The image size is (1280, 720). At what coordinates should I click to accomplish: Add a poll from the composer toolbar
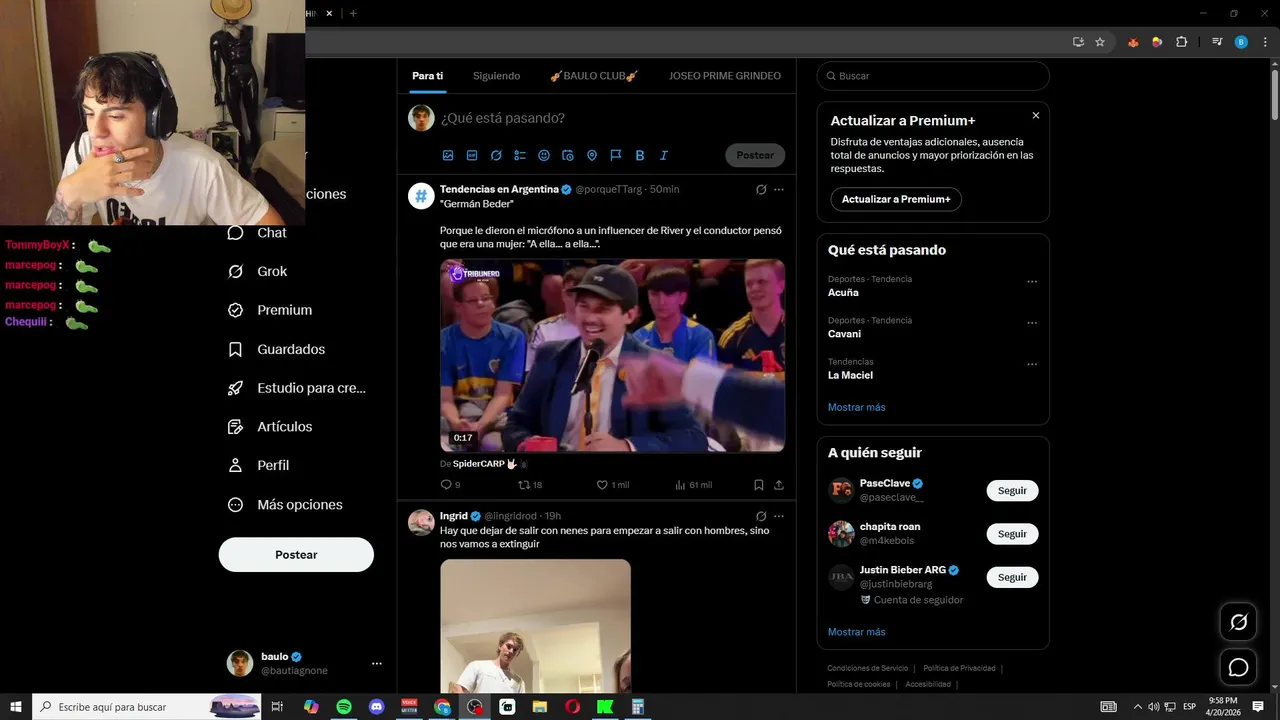[x=520, y=155]
